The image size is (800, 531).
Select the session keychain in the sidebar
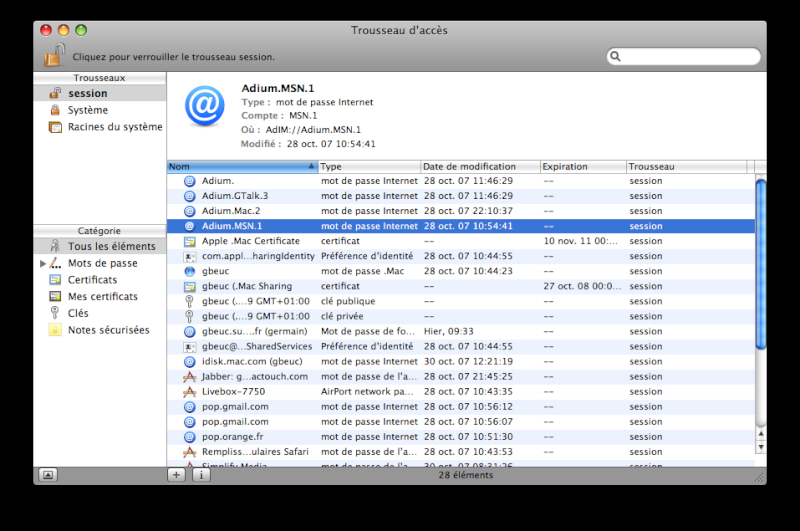(x=99, y=93)
